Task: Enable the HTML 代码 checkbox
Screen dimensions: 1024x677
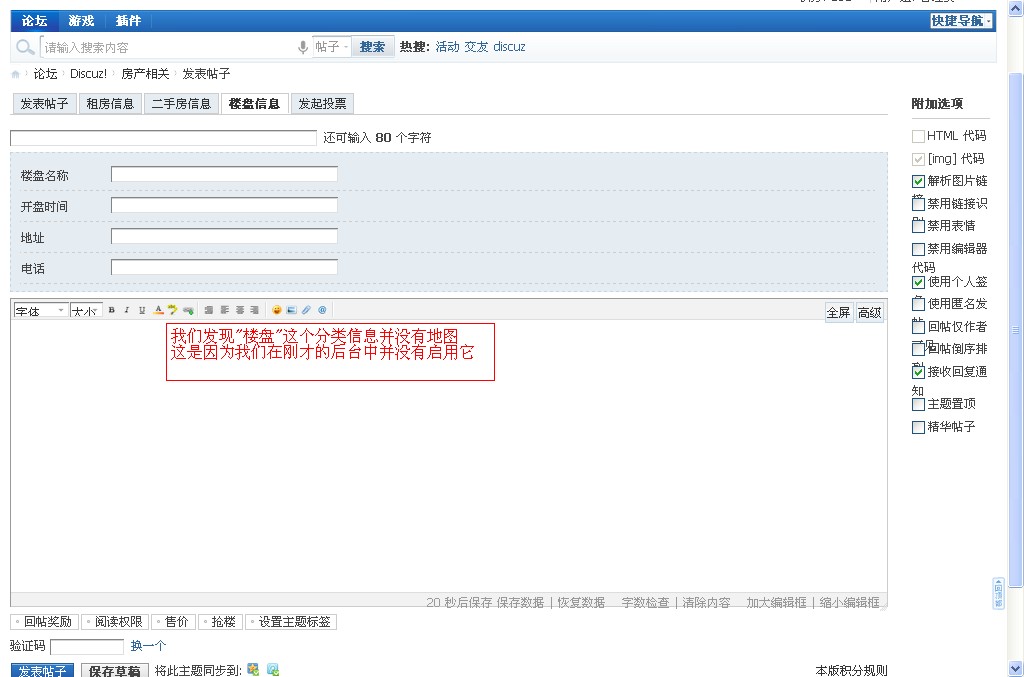Action: tap(918, 136)
